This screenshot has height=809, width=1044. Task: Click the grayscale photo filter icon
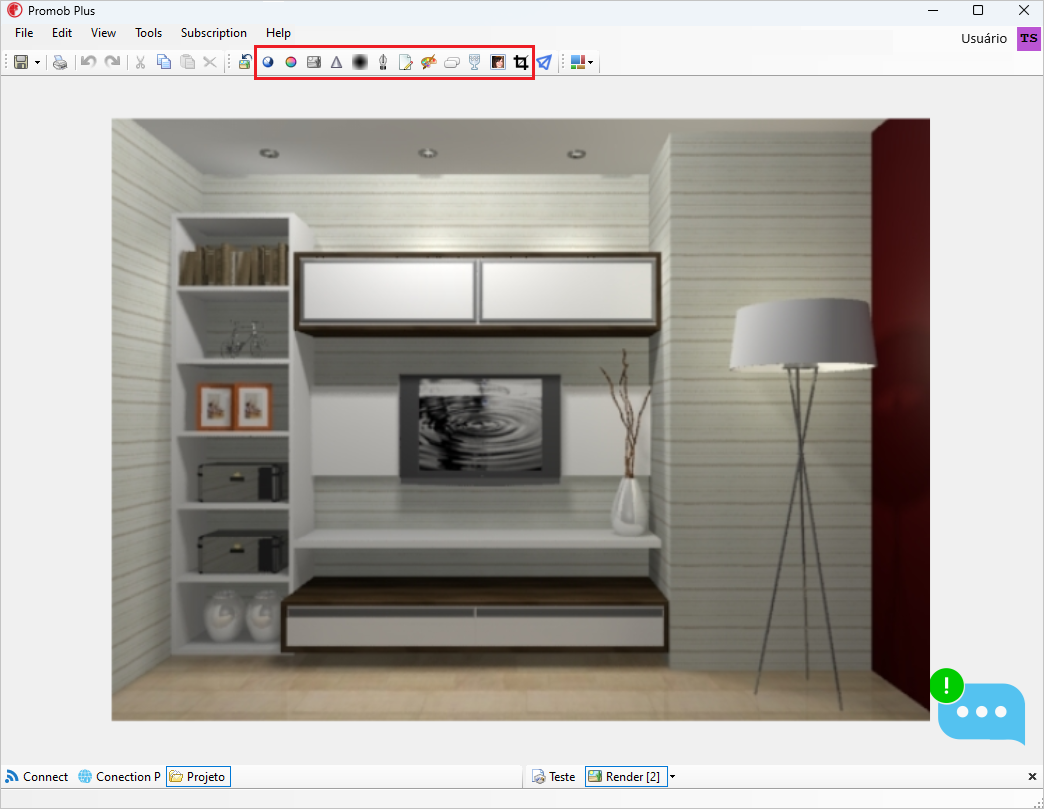(314, 62)
